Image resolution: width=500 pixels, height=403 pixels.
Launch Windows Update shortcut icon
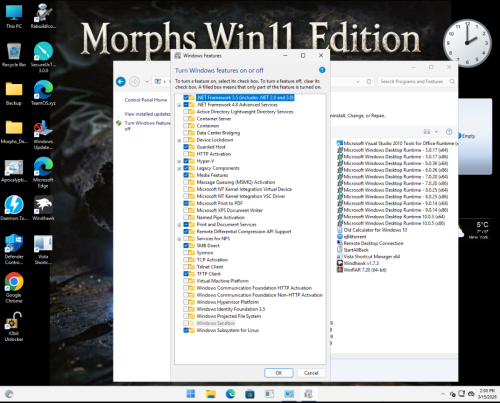coord(43,134)
